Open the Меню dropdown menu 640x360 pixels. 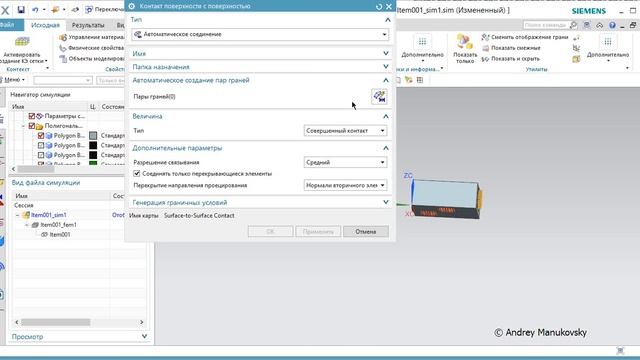13,80
